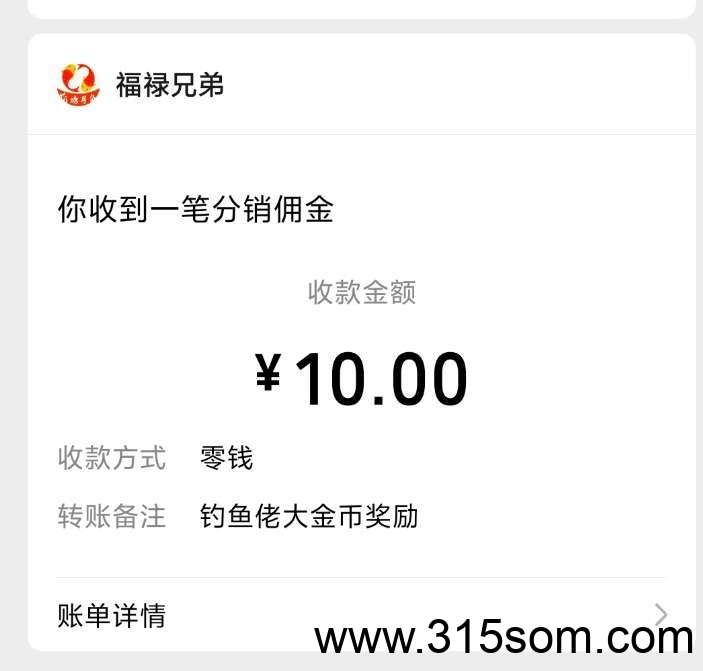Click the 收款金额 label

(x=362, y=292)
